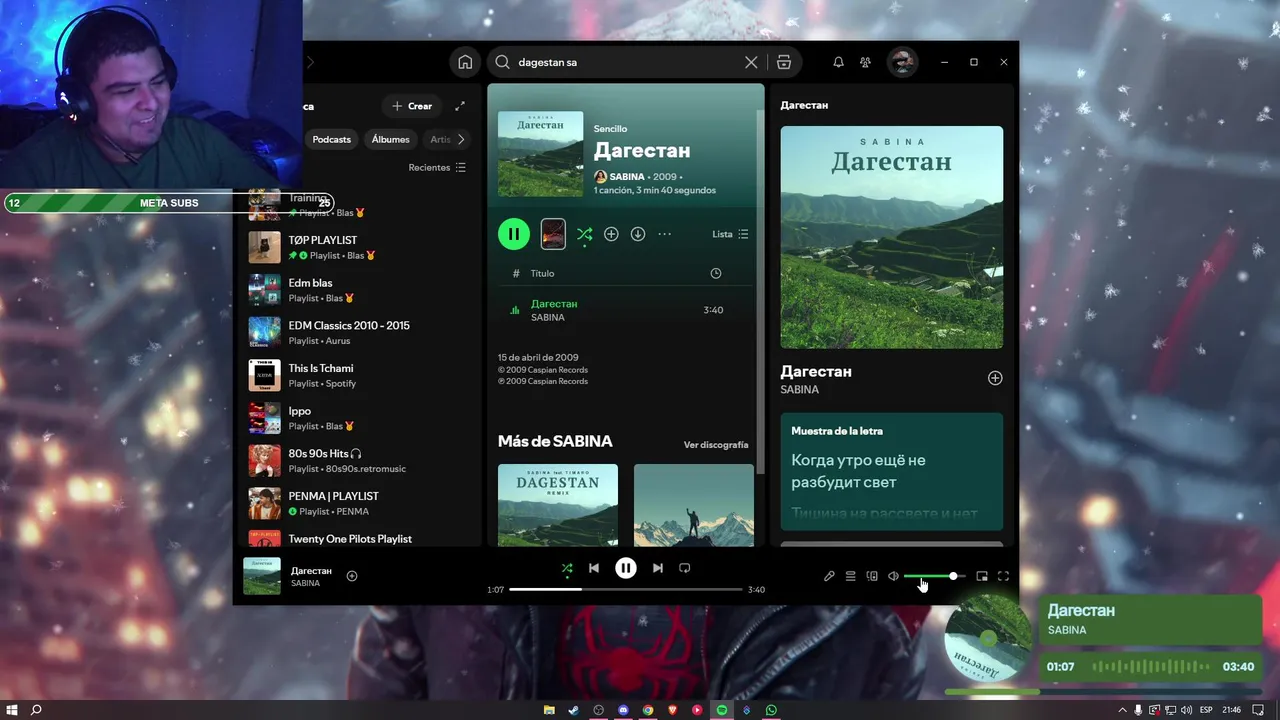
Task: Select the partially visible Artistas filter chip
Action: pos(438,139)
